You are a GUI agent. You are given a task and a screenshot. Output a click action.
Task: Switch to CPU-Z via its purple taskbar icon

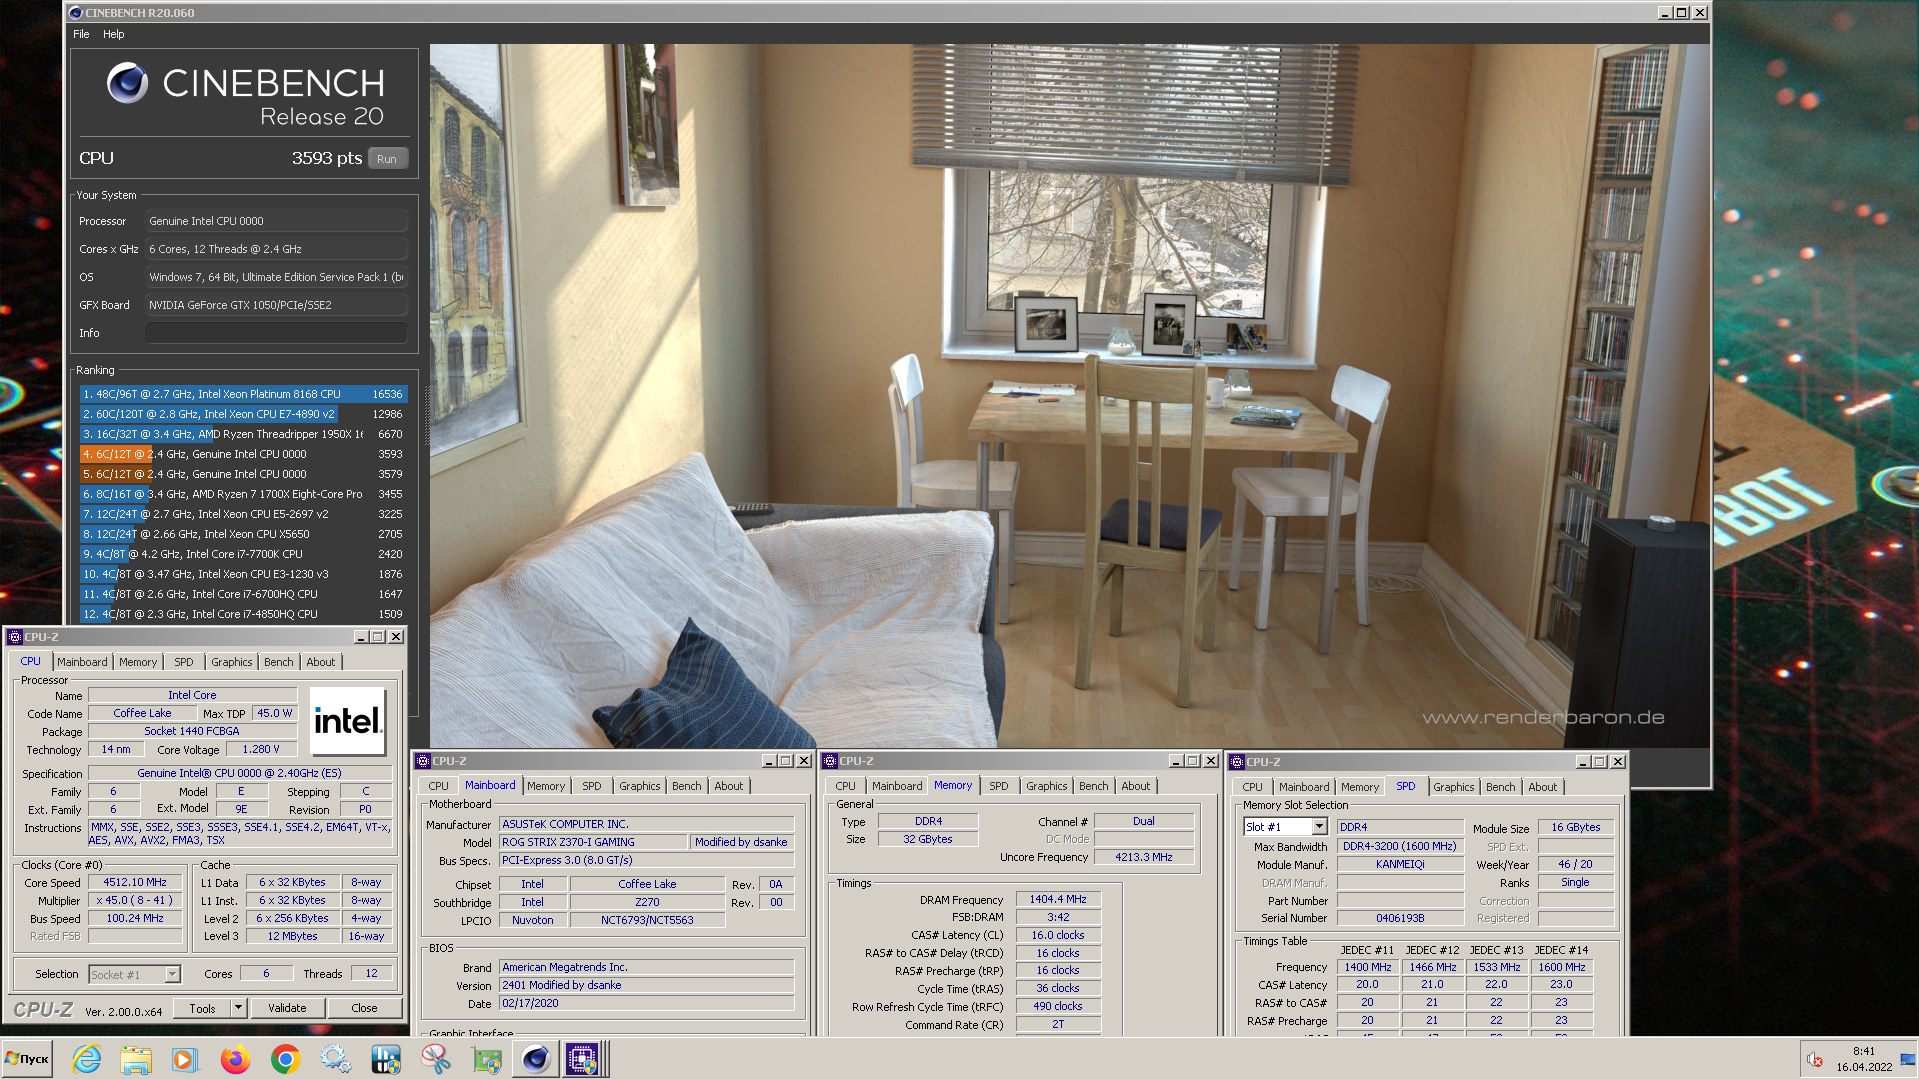point(582,1059)
